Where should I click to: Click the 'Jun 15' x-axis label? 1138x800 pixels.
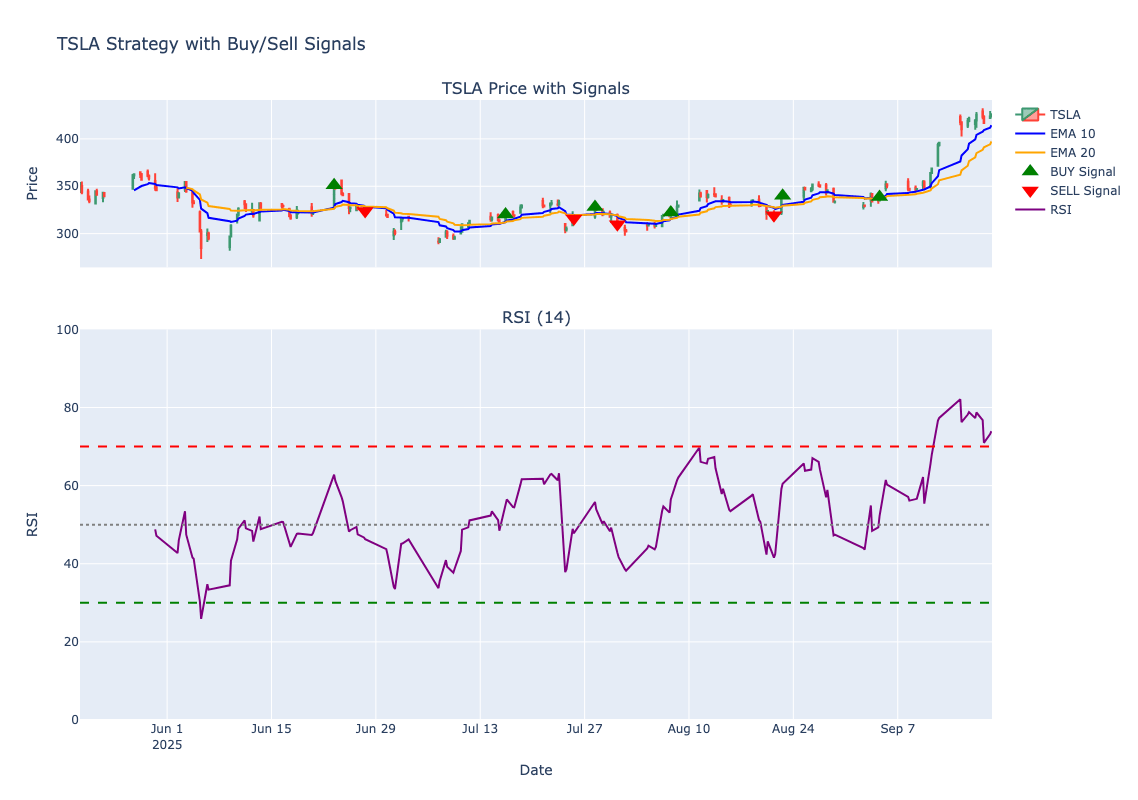(271, 729)
